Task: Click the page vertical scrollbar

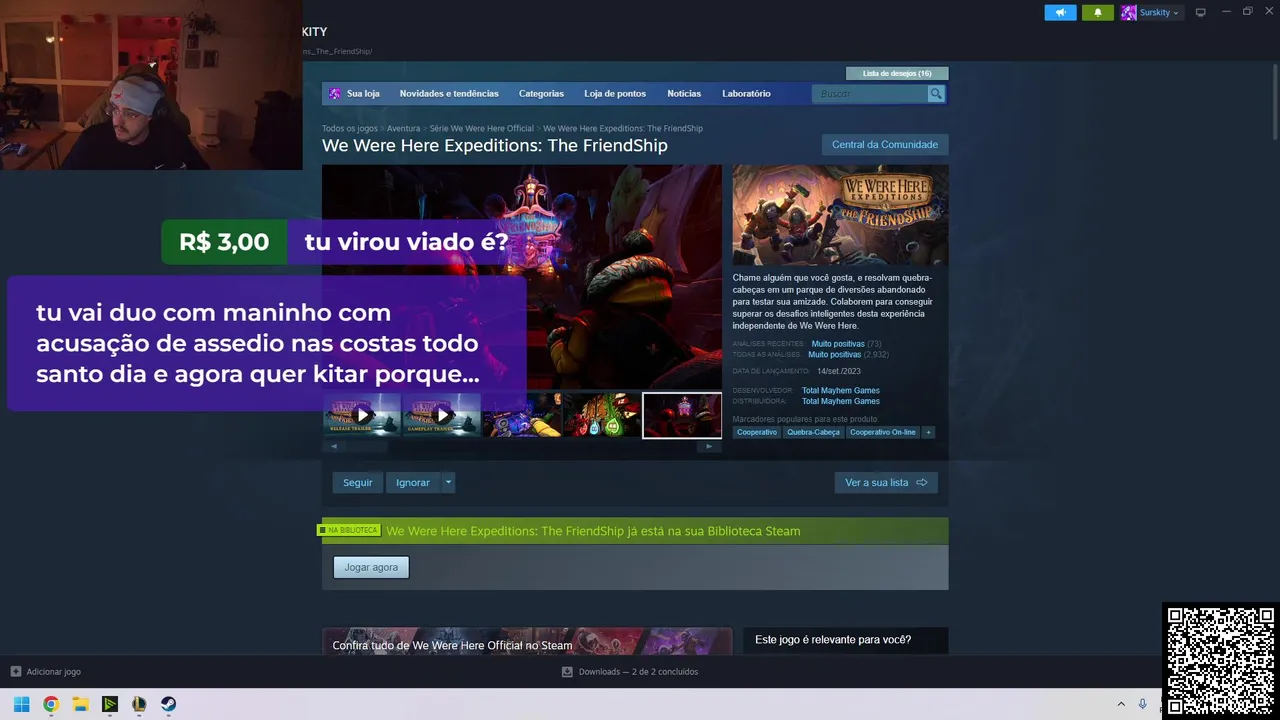Action: click(x=1273, y=100)
